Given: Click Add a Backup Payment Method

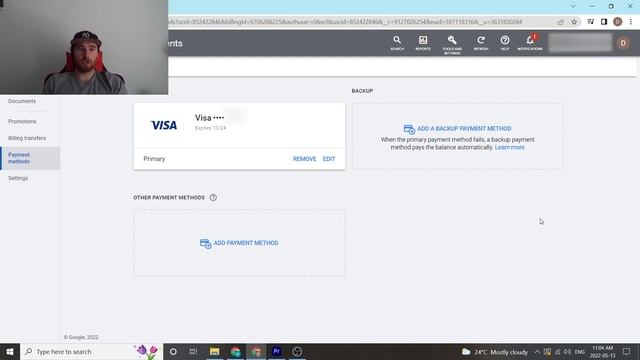Looking at the screenshot, I should pos(457,129).
